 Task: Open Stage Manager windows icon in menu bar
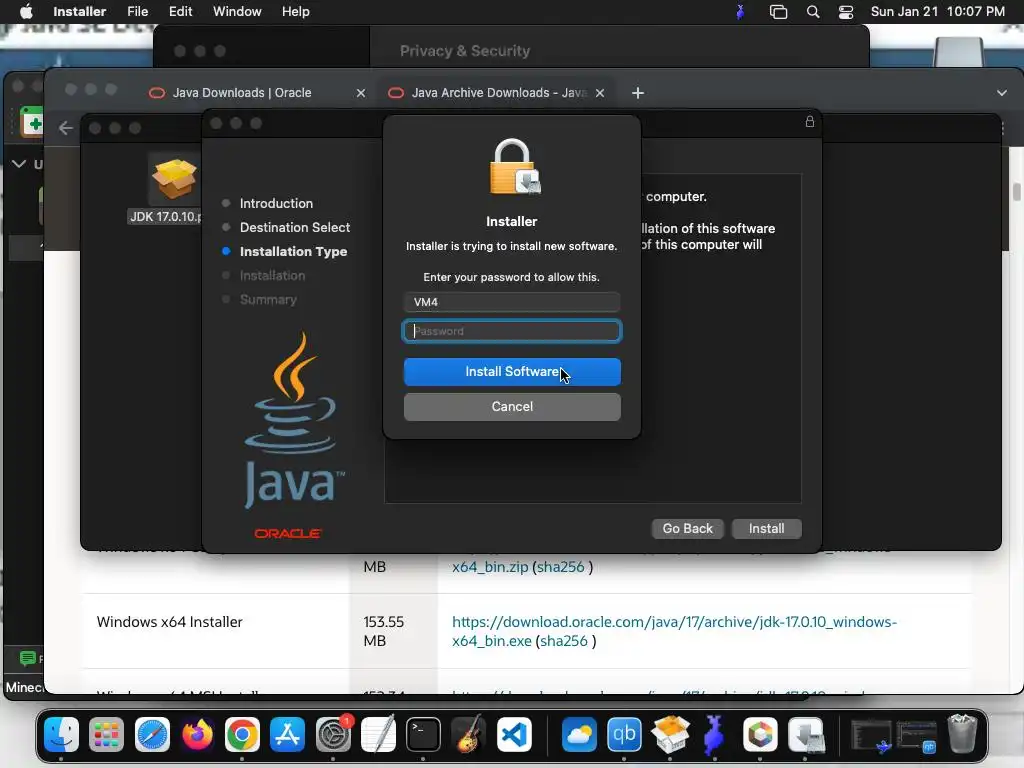(778, 12)
